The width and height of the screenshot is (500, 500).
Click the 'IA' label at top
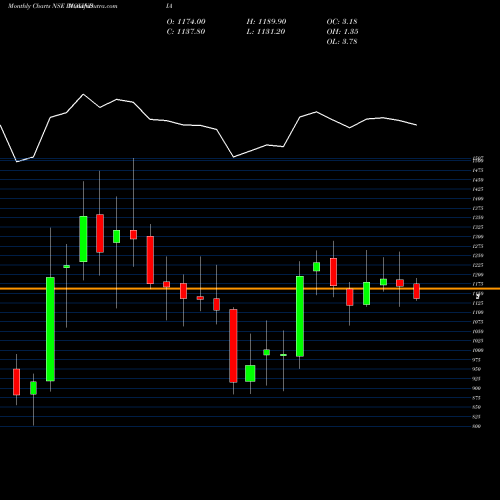tap(169, 6)
